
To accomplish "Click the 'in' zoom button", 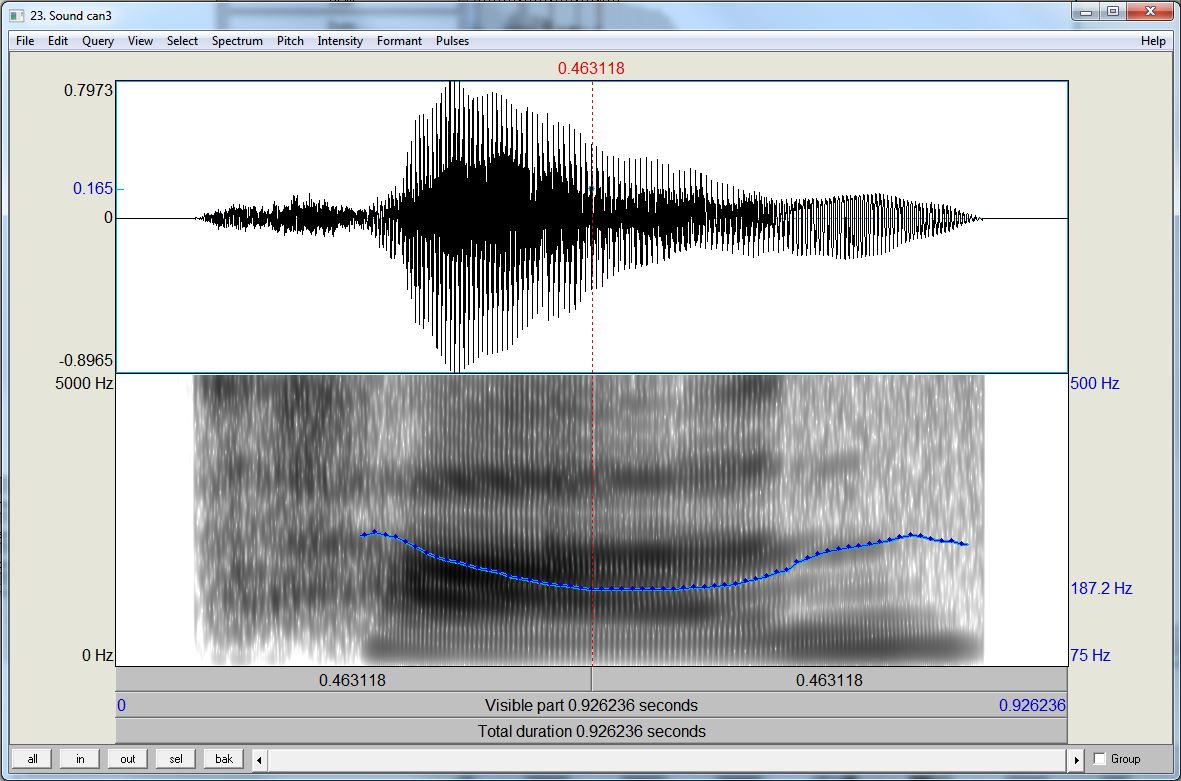I will coord(80,759).
